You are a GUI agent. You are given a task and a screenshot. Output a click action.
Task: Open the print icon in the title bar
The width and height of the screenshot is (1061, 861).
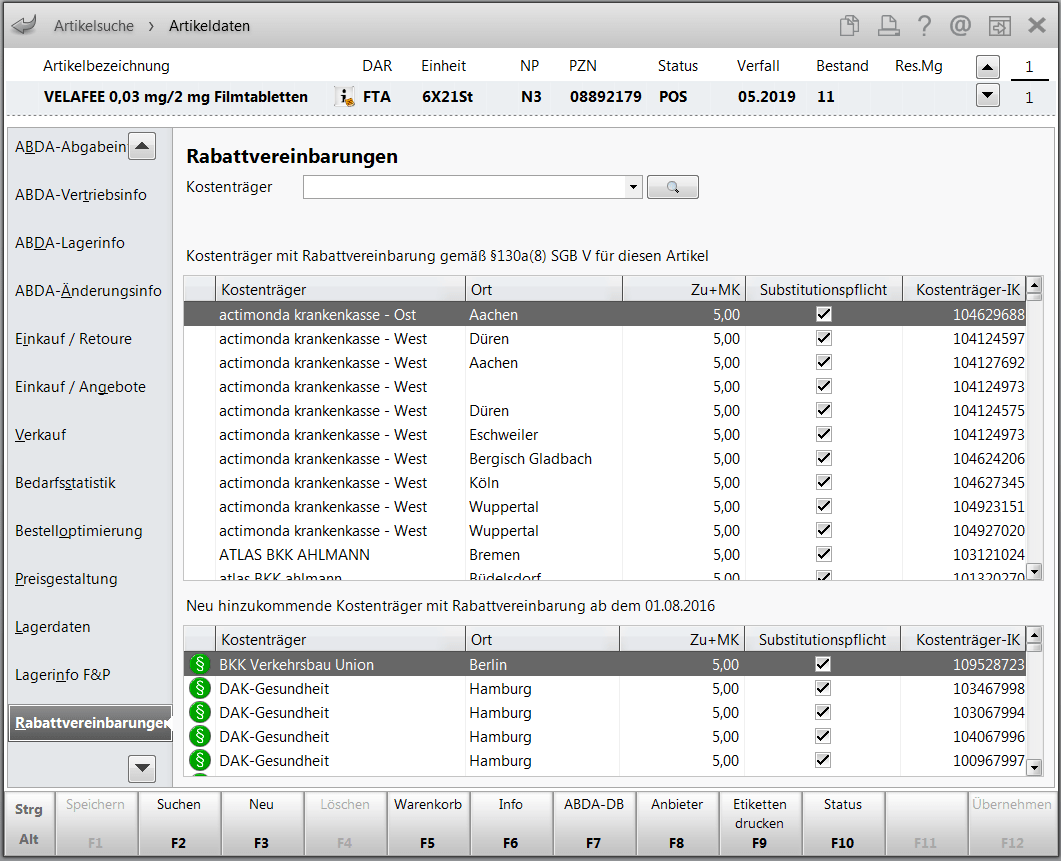[x=888, y=26]
